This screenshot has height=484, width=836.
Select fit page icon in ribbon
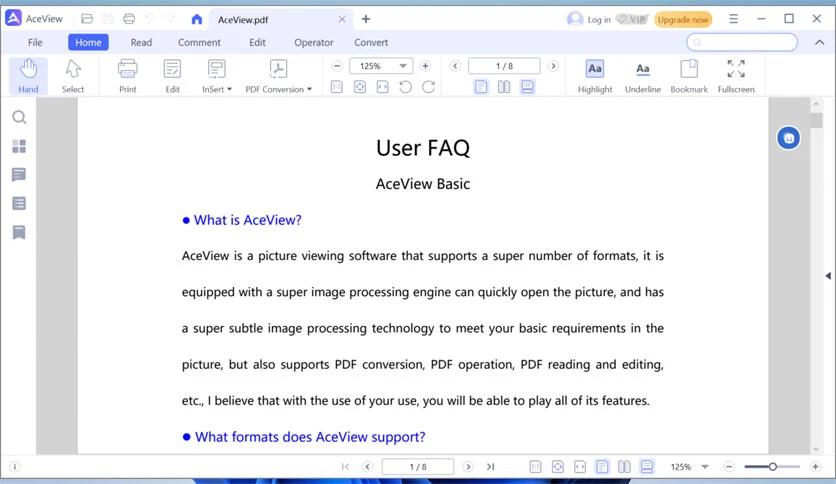(360, 86)
